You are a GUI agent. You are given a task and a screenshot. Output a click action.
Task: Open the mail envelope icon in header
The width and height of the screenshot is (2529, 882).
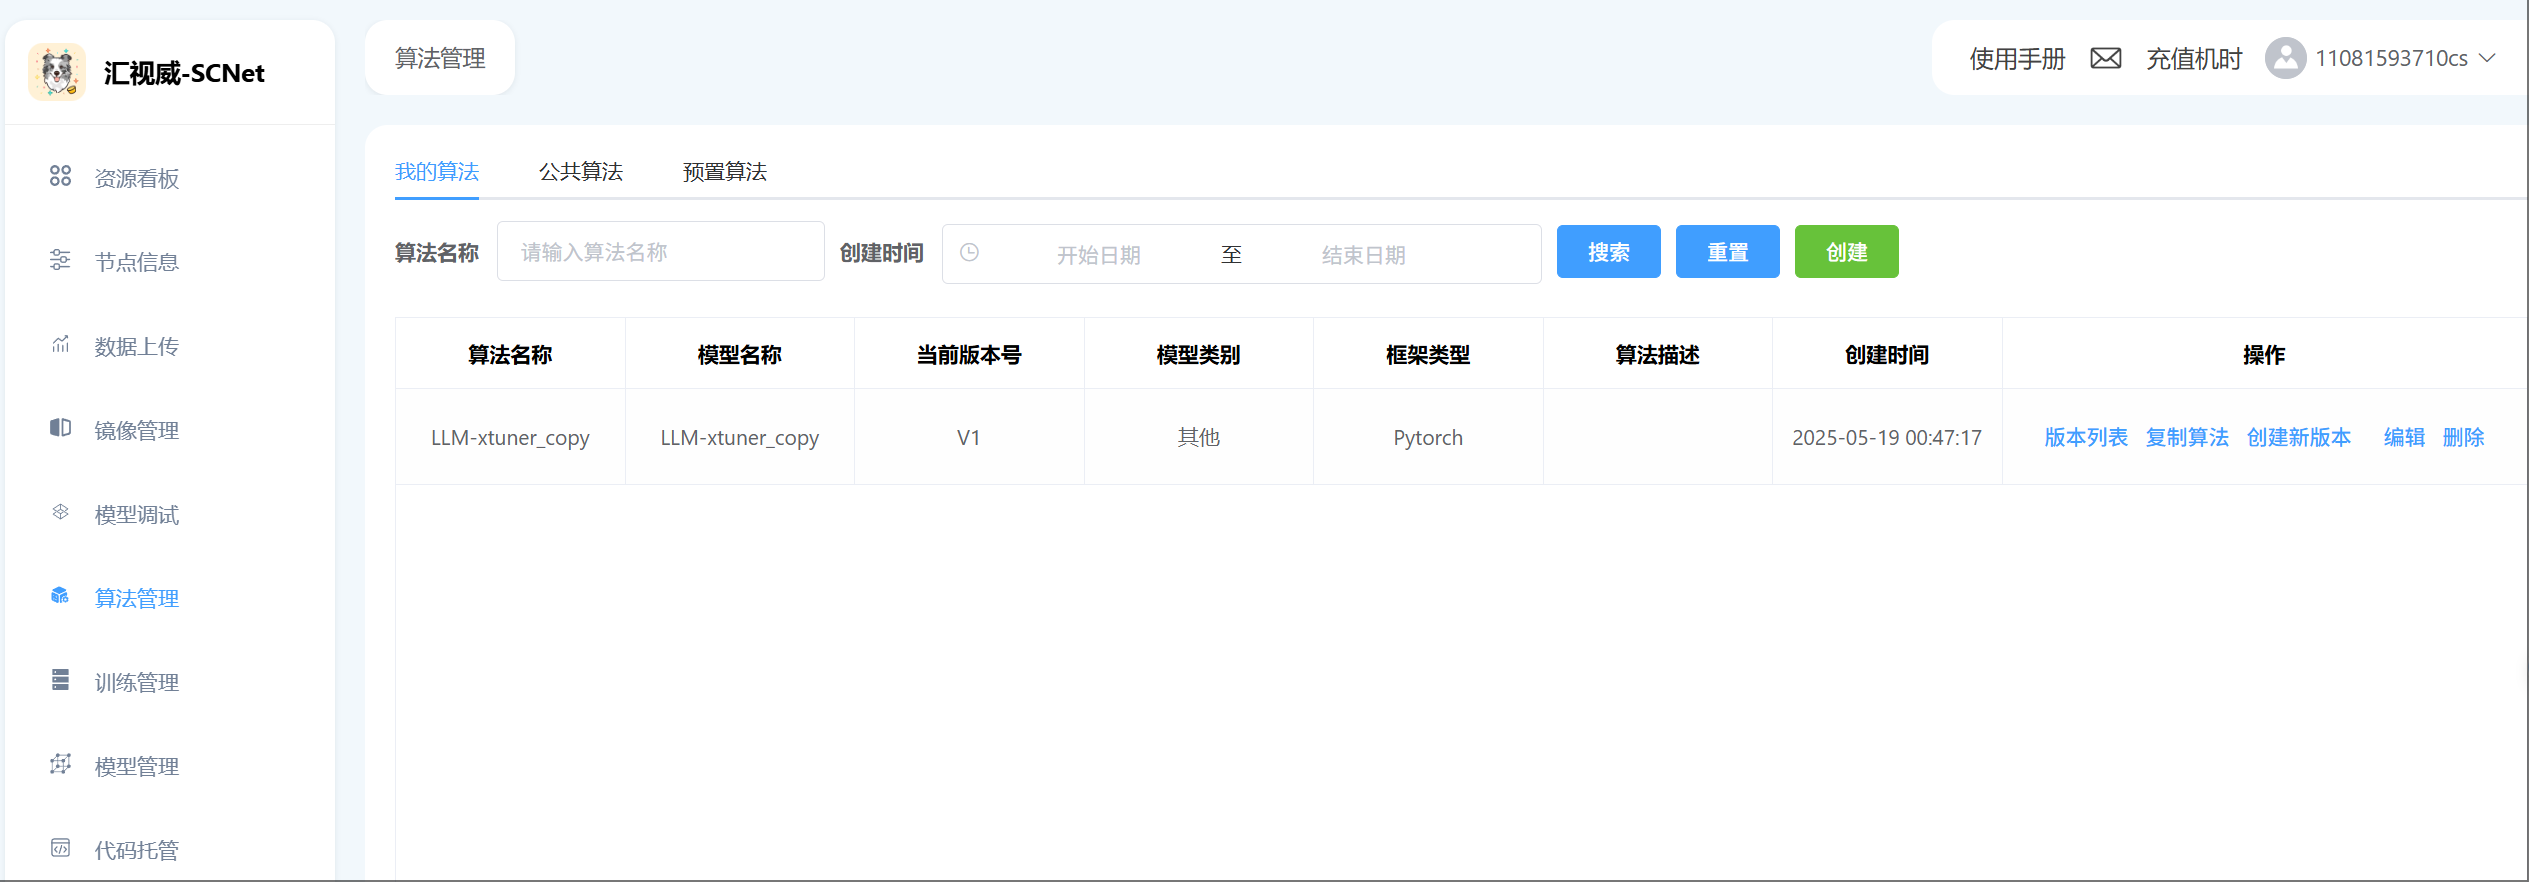[2105, 58]
